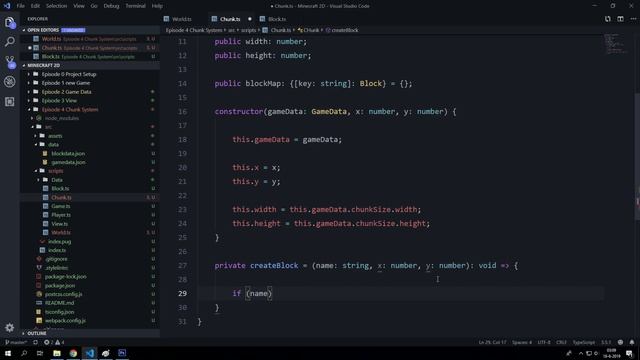640x360 pixels.
Task: Open webpack.config.js in the explorer
Action: point(65,320)
